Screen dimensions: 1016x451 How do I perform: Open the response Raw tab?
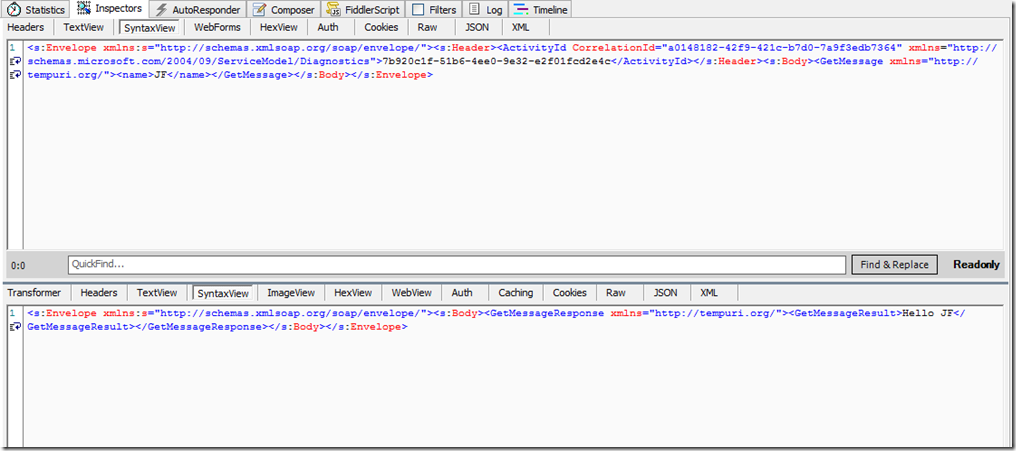(x=616, y=293)
